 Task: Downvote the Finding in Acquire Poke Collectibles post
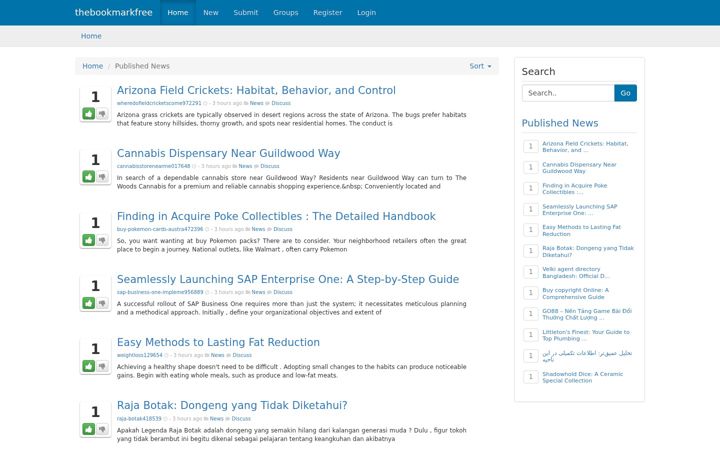[102, 240]
